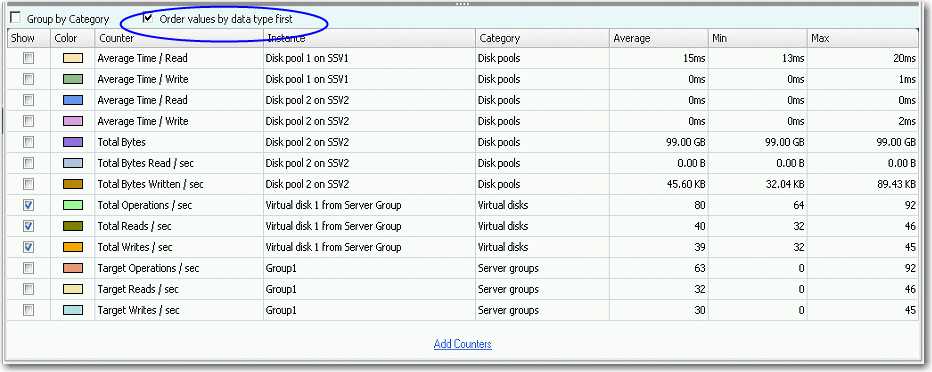Sort by the Color column header
Viewport: 932px width, 372px height.
(73, 38)
